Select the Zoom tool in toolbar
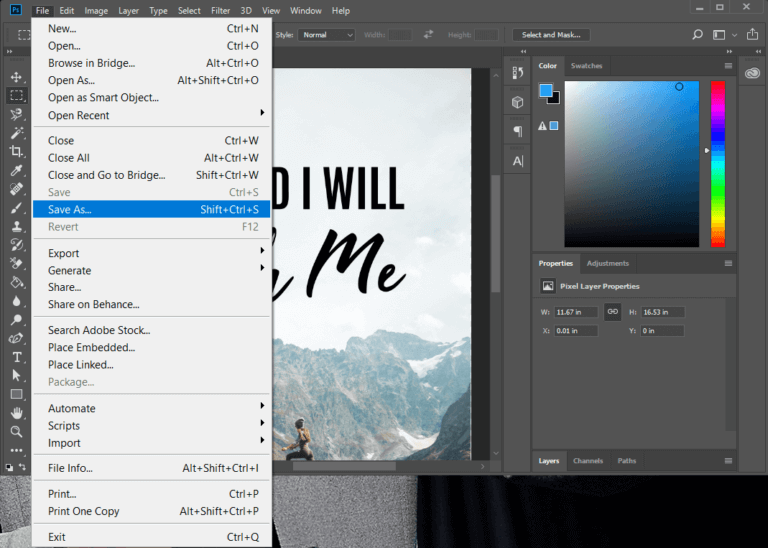Image resolution: width=768 pixels, height=548 pixels. pyautogui.click(x=16, y=431)
